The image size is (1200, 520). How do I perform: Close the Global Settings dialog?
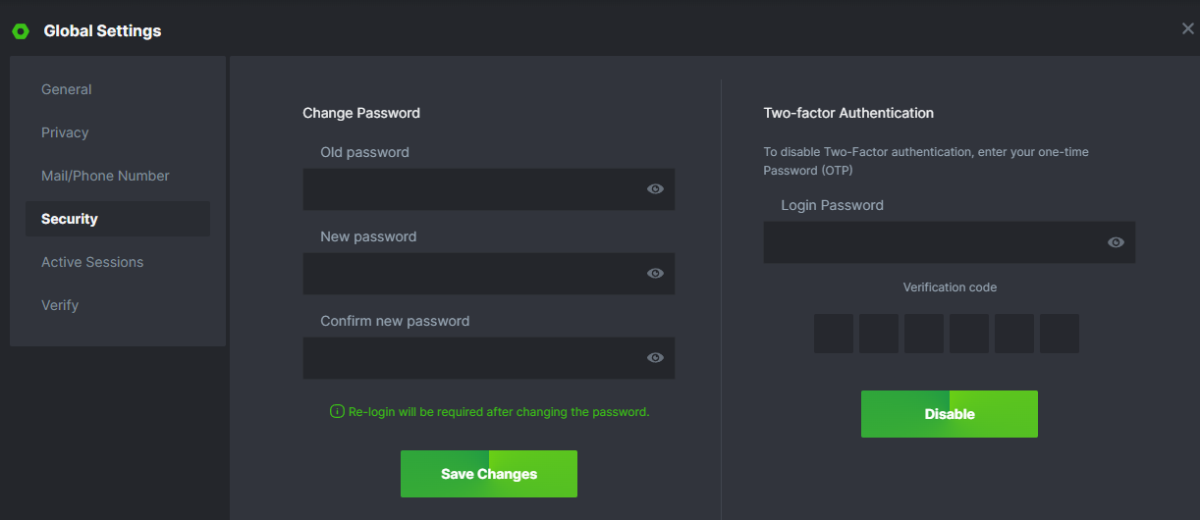pos(1187,29)
